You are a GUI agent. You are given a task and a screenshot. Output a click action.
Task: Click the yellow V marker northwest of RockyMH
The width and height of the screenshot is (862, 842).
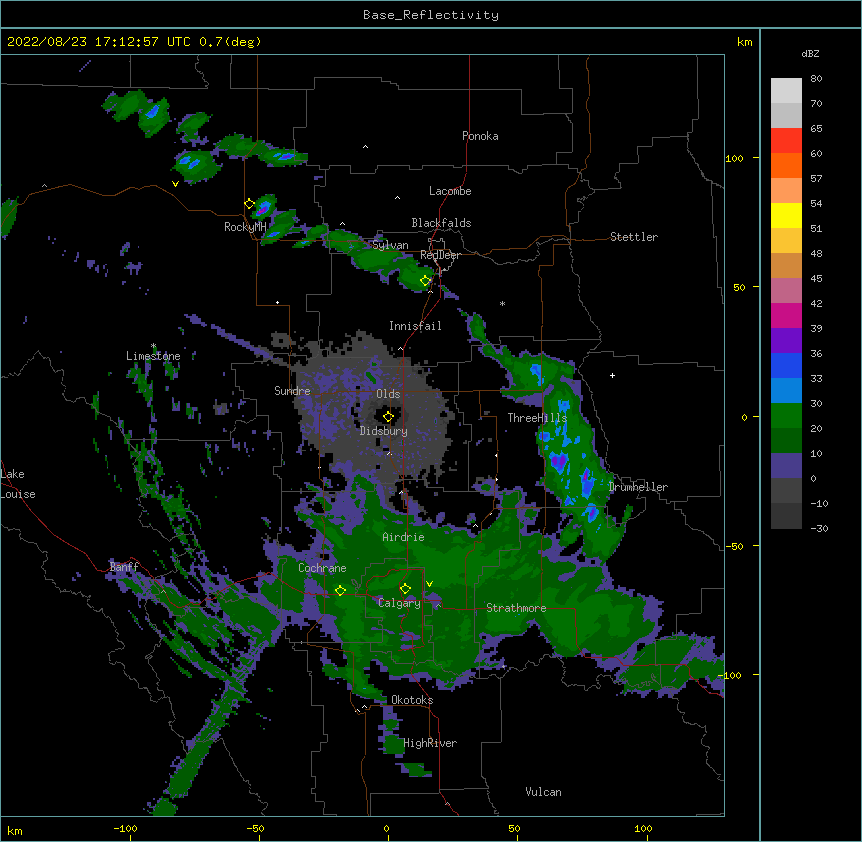pyautogui.click(x=175, y=184)
